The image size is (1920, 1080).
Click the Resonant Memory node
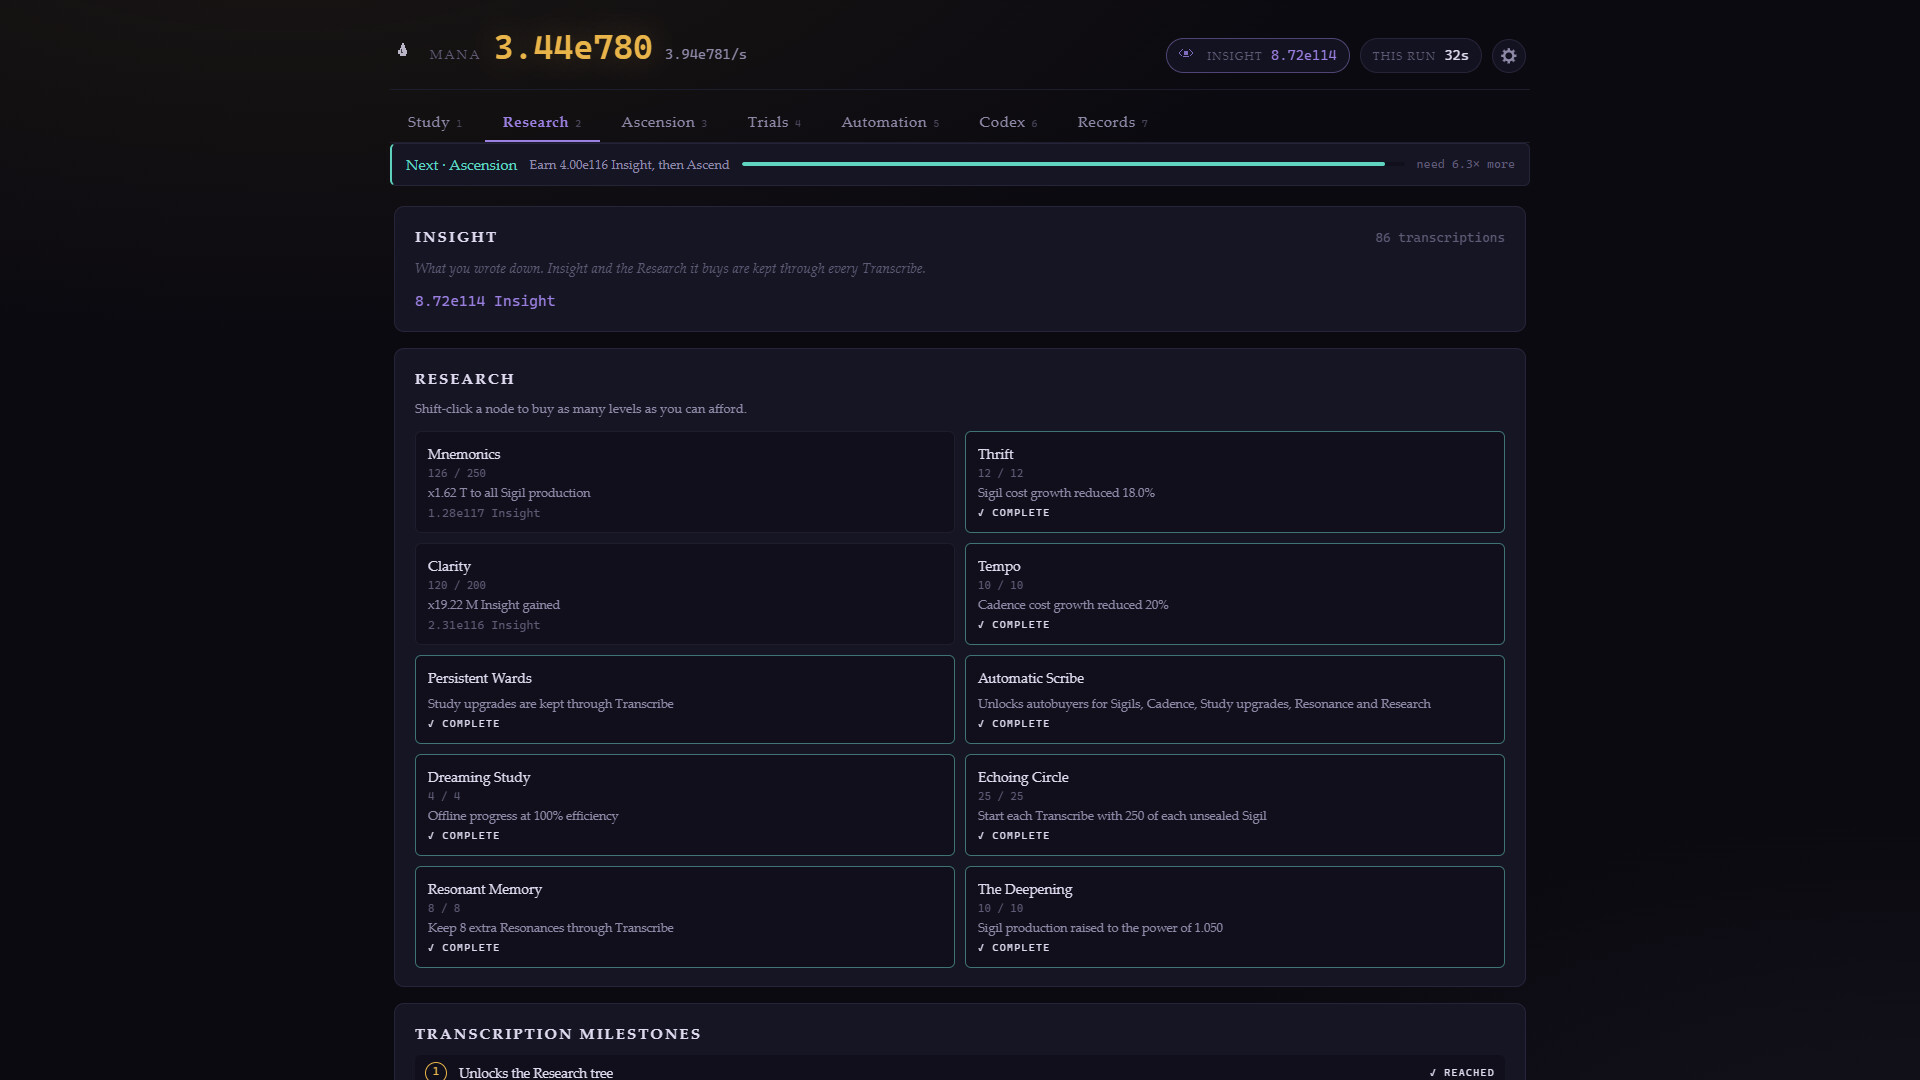coord(685,917)
